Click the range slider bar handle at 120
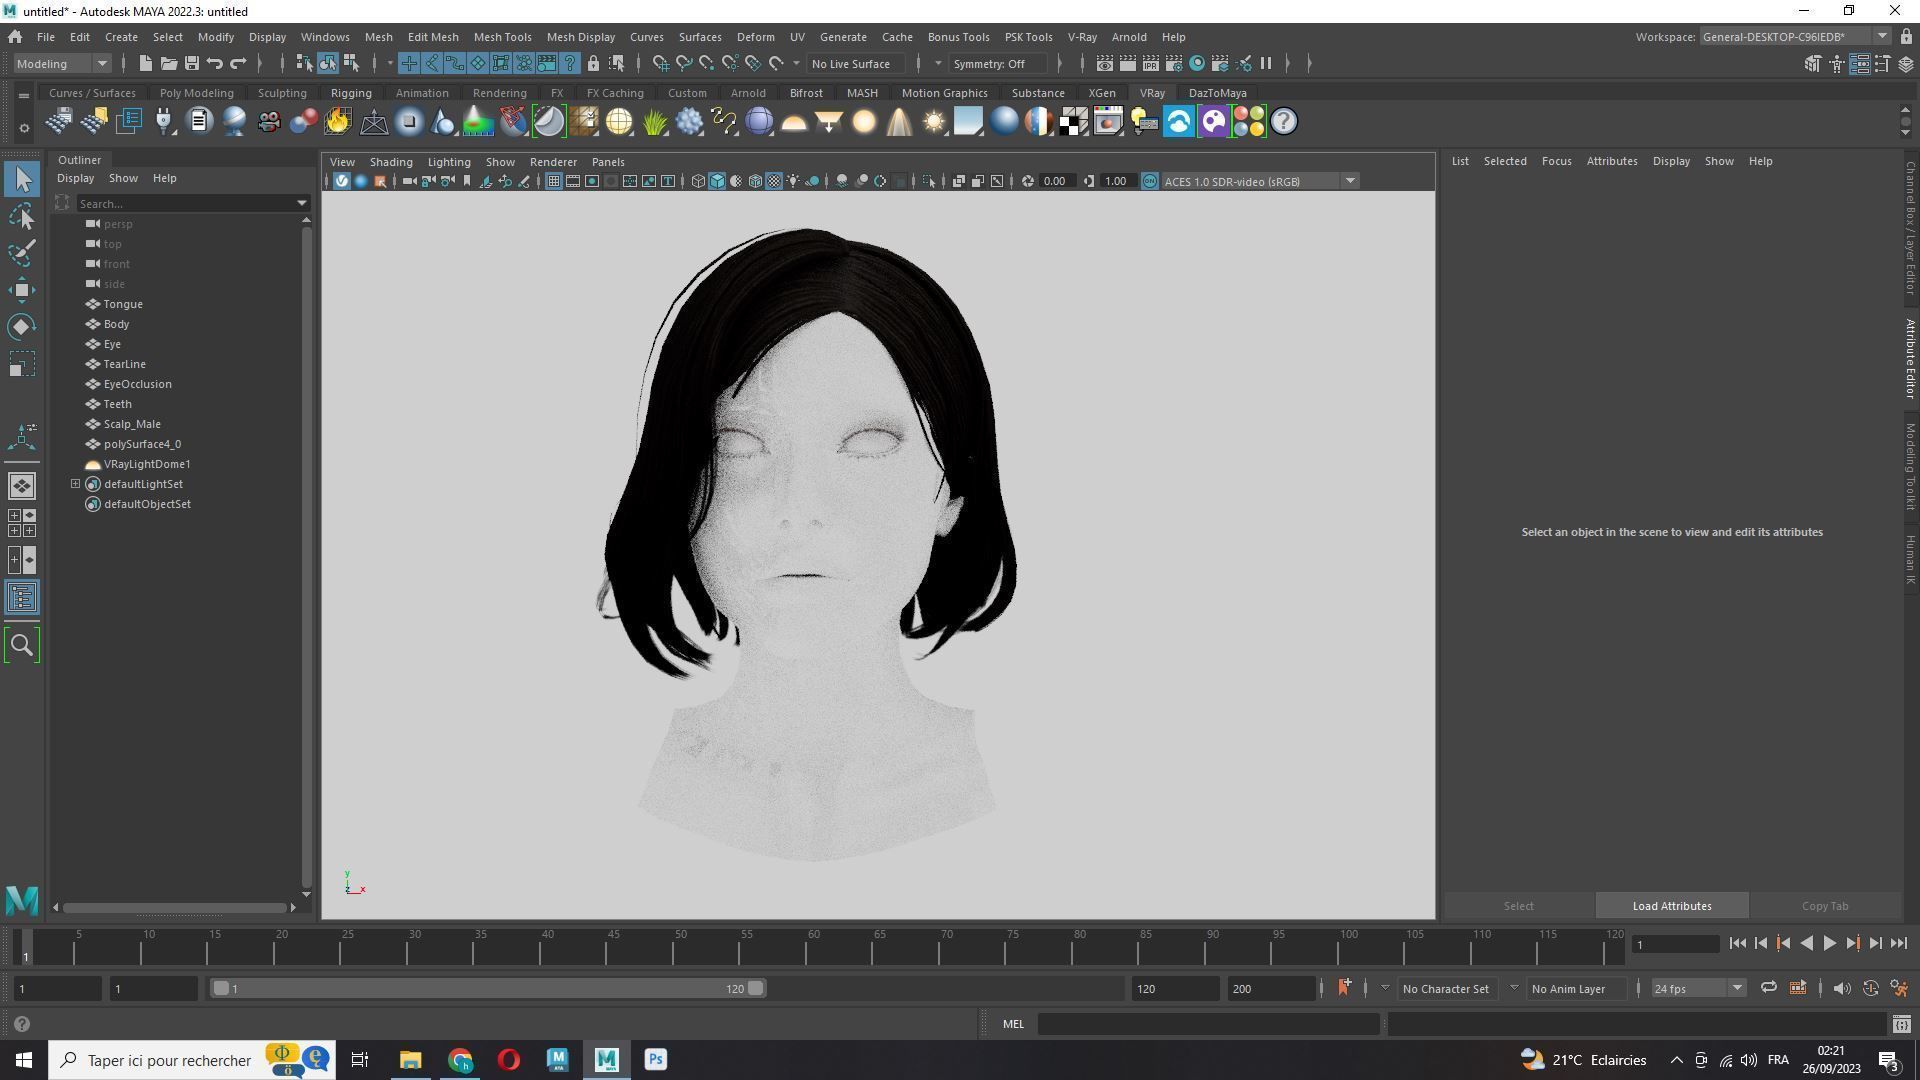 point(756,988)
